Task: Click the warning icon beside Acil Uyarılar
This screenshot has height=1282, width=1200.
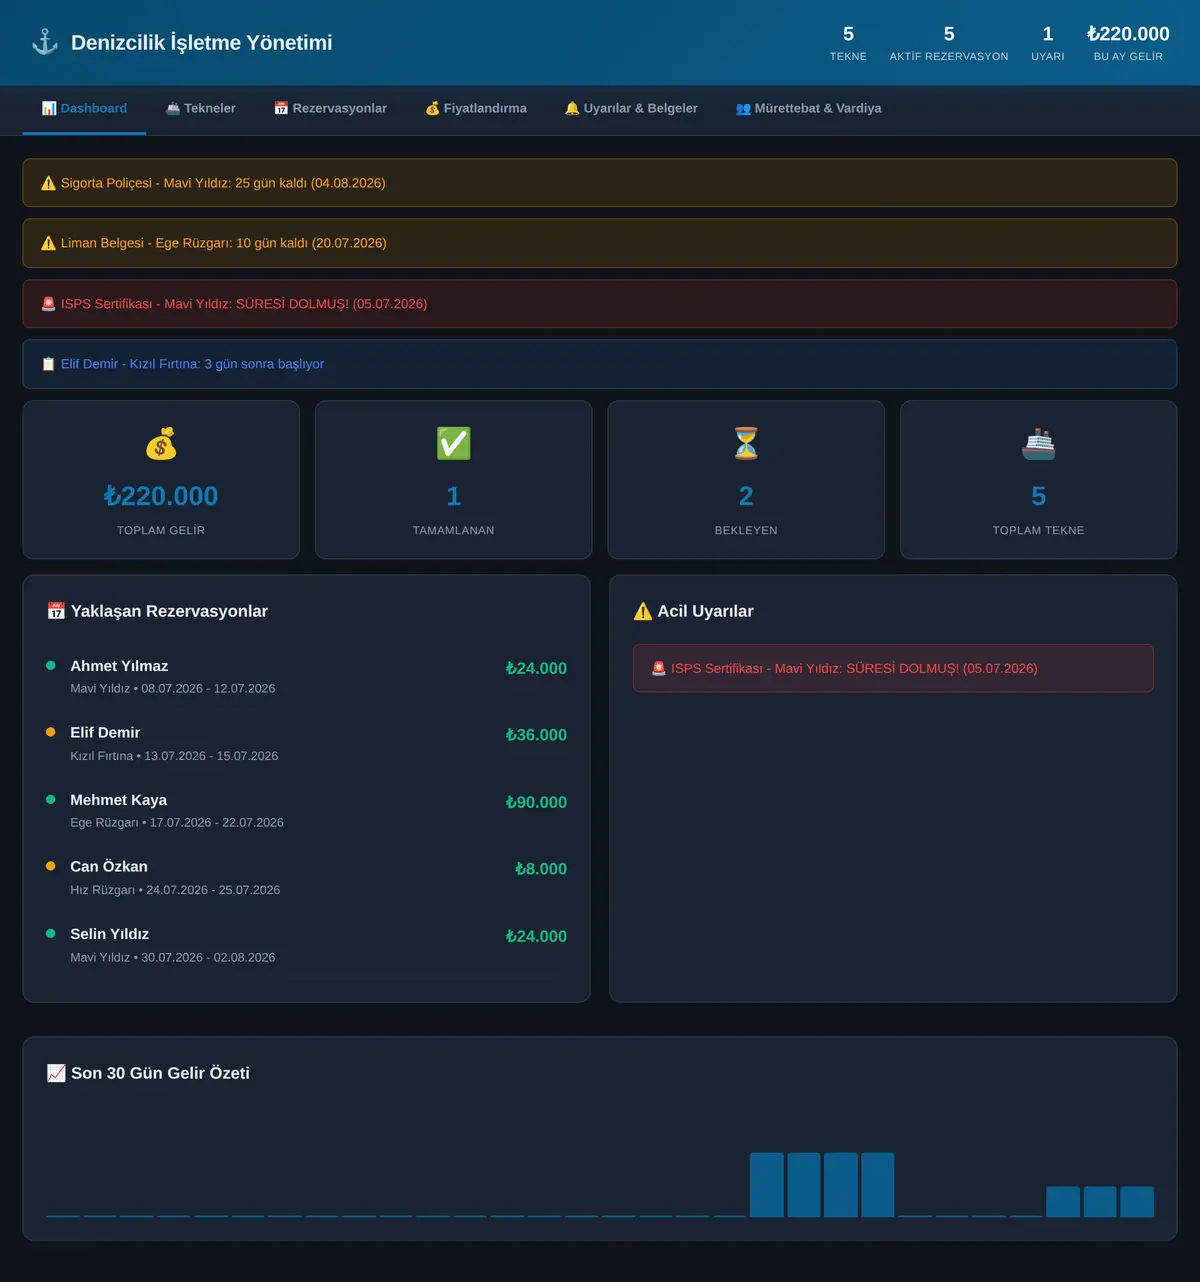Action: coord(643,611)
